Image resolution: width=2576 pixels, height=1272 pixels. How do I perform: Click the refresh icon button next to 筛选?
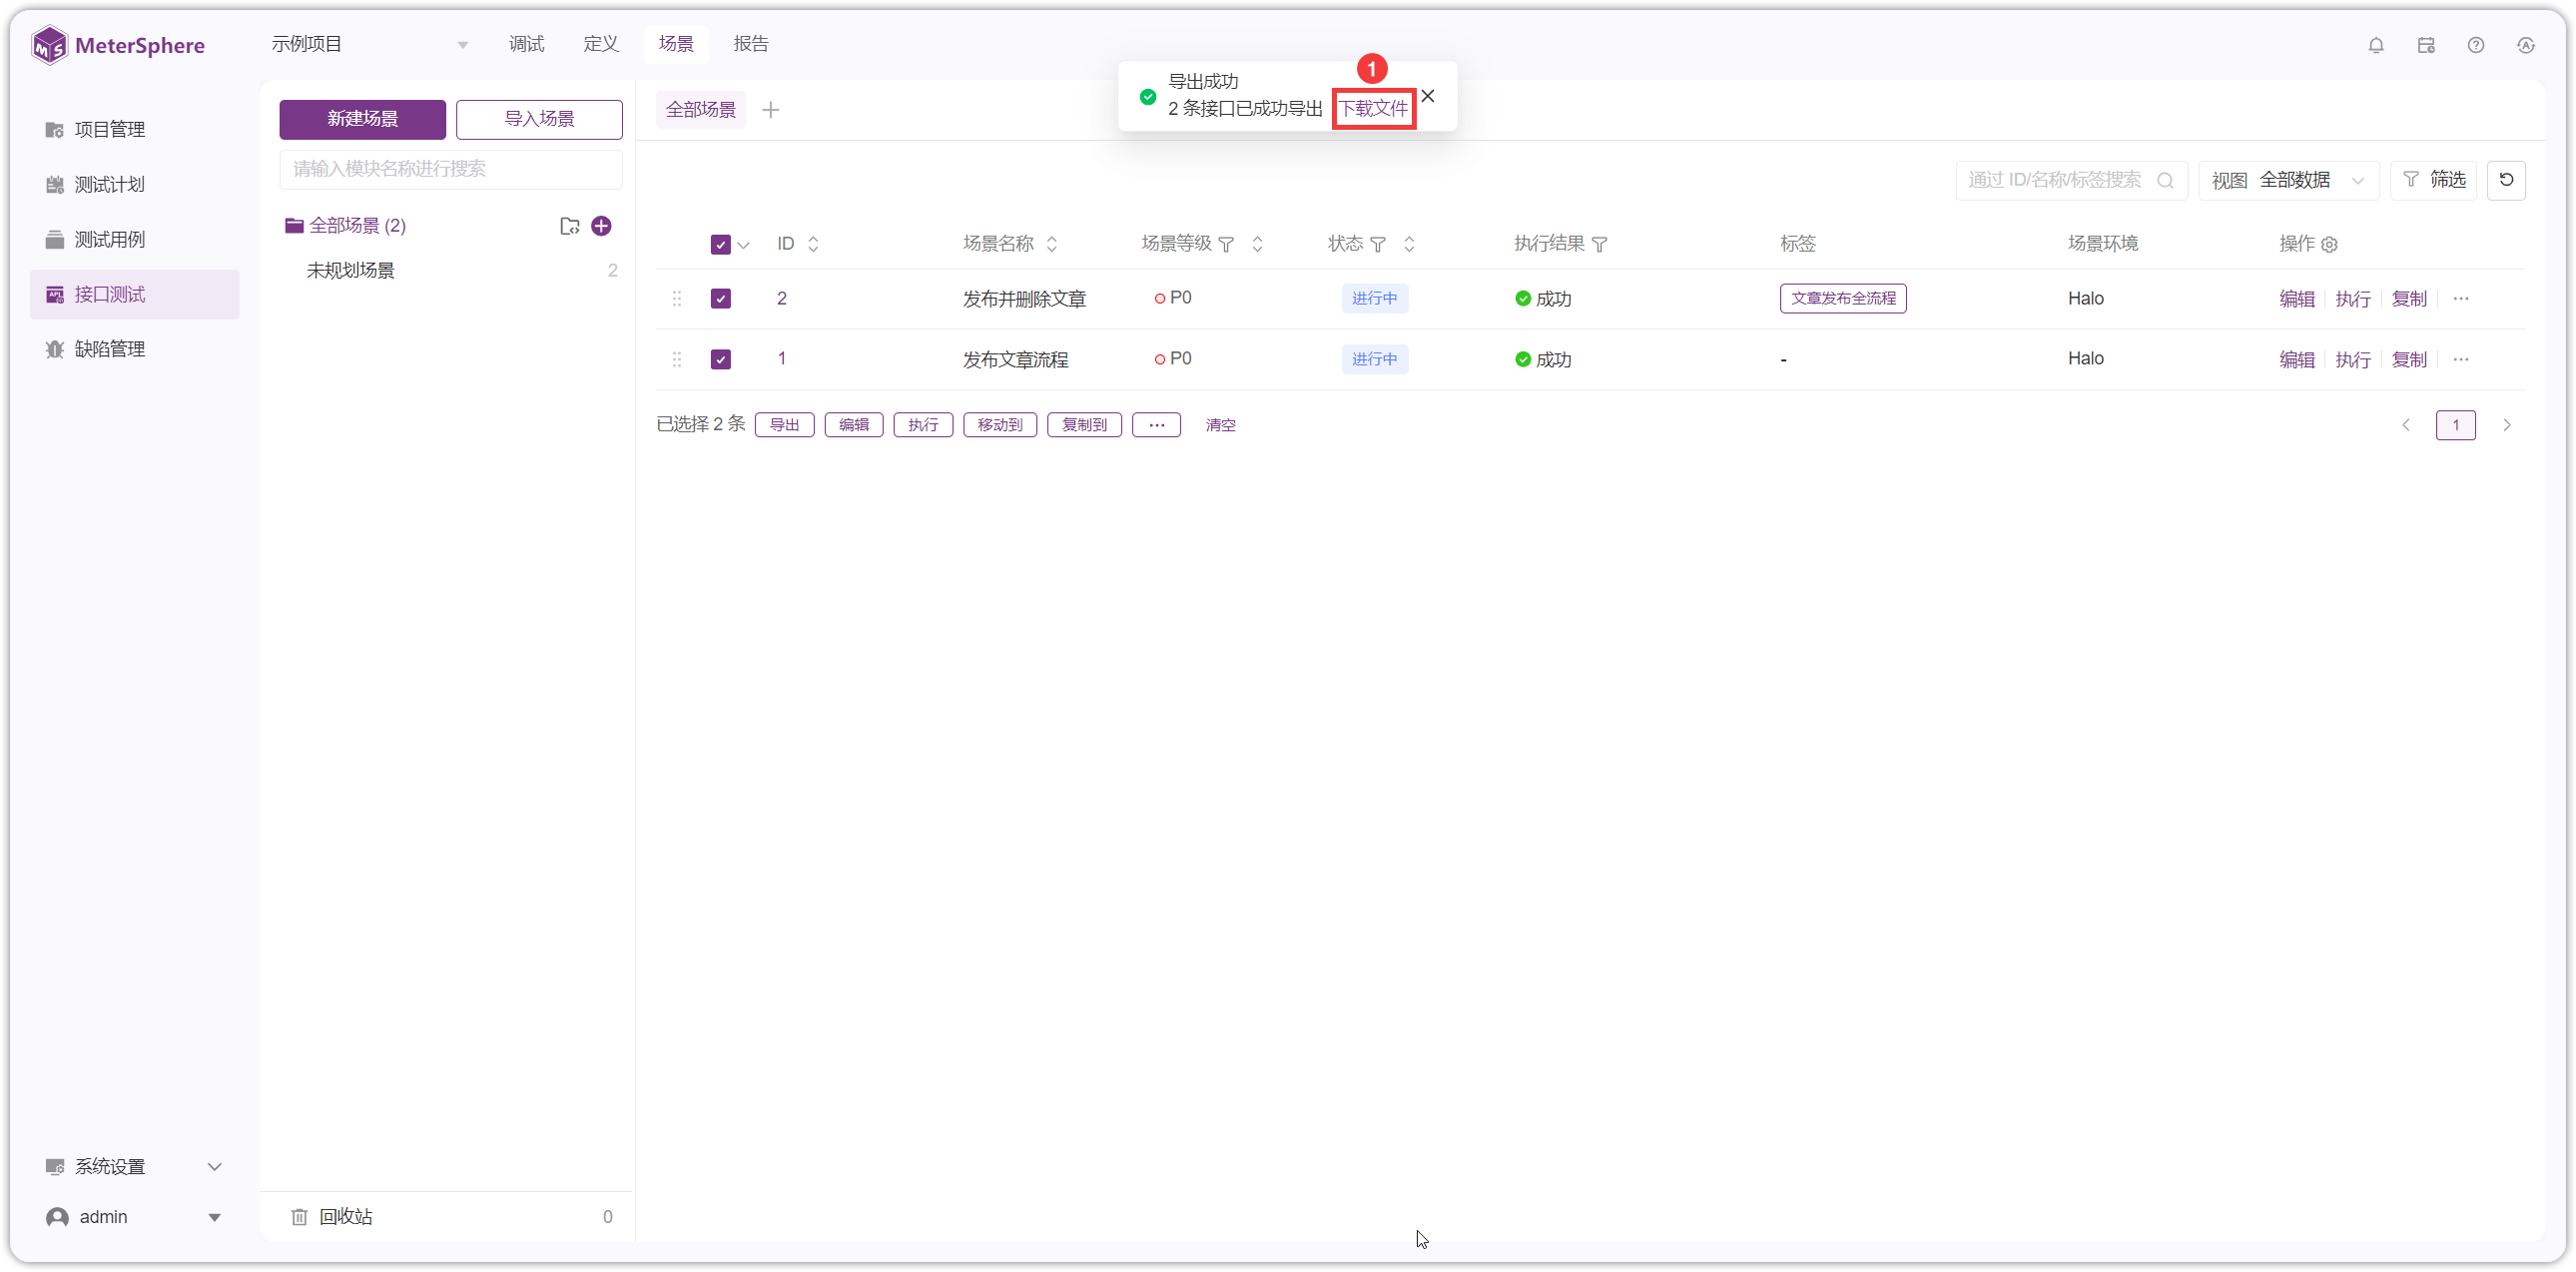click(2506, 180)
